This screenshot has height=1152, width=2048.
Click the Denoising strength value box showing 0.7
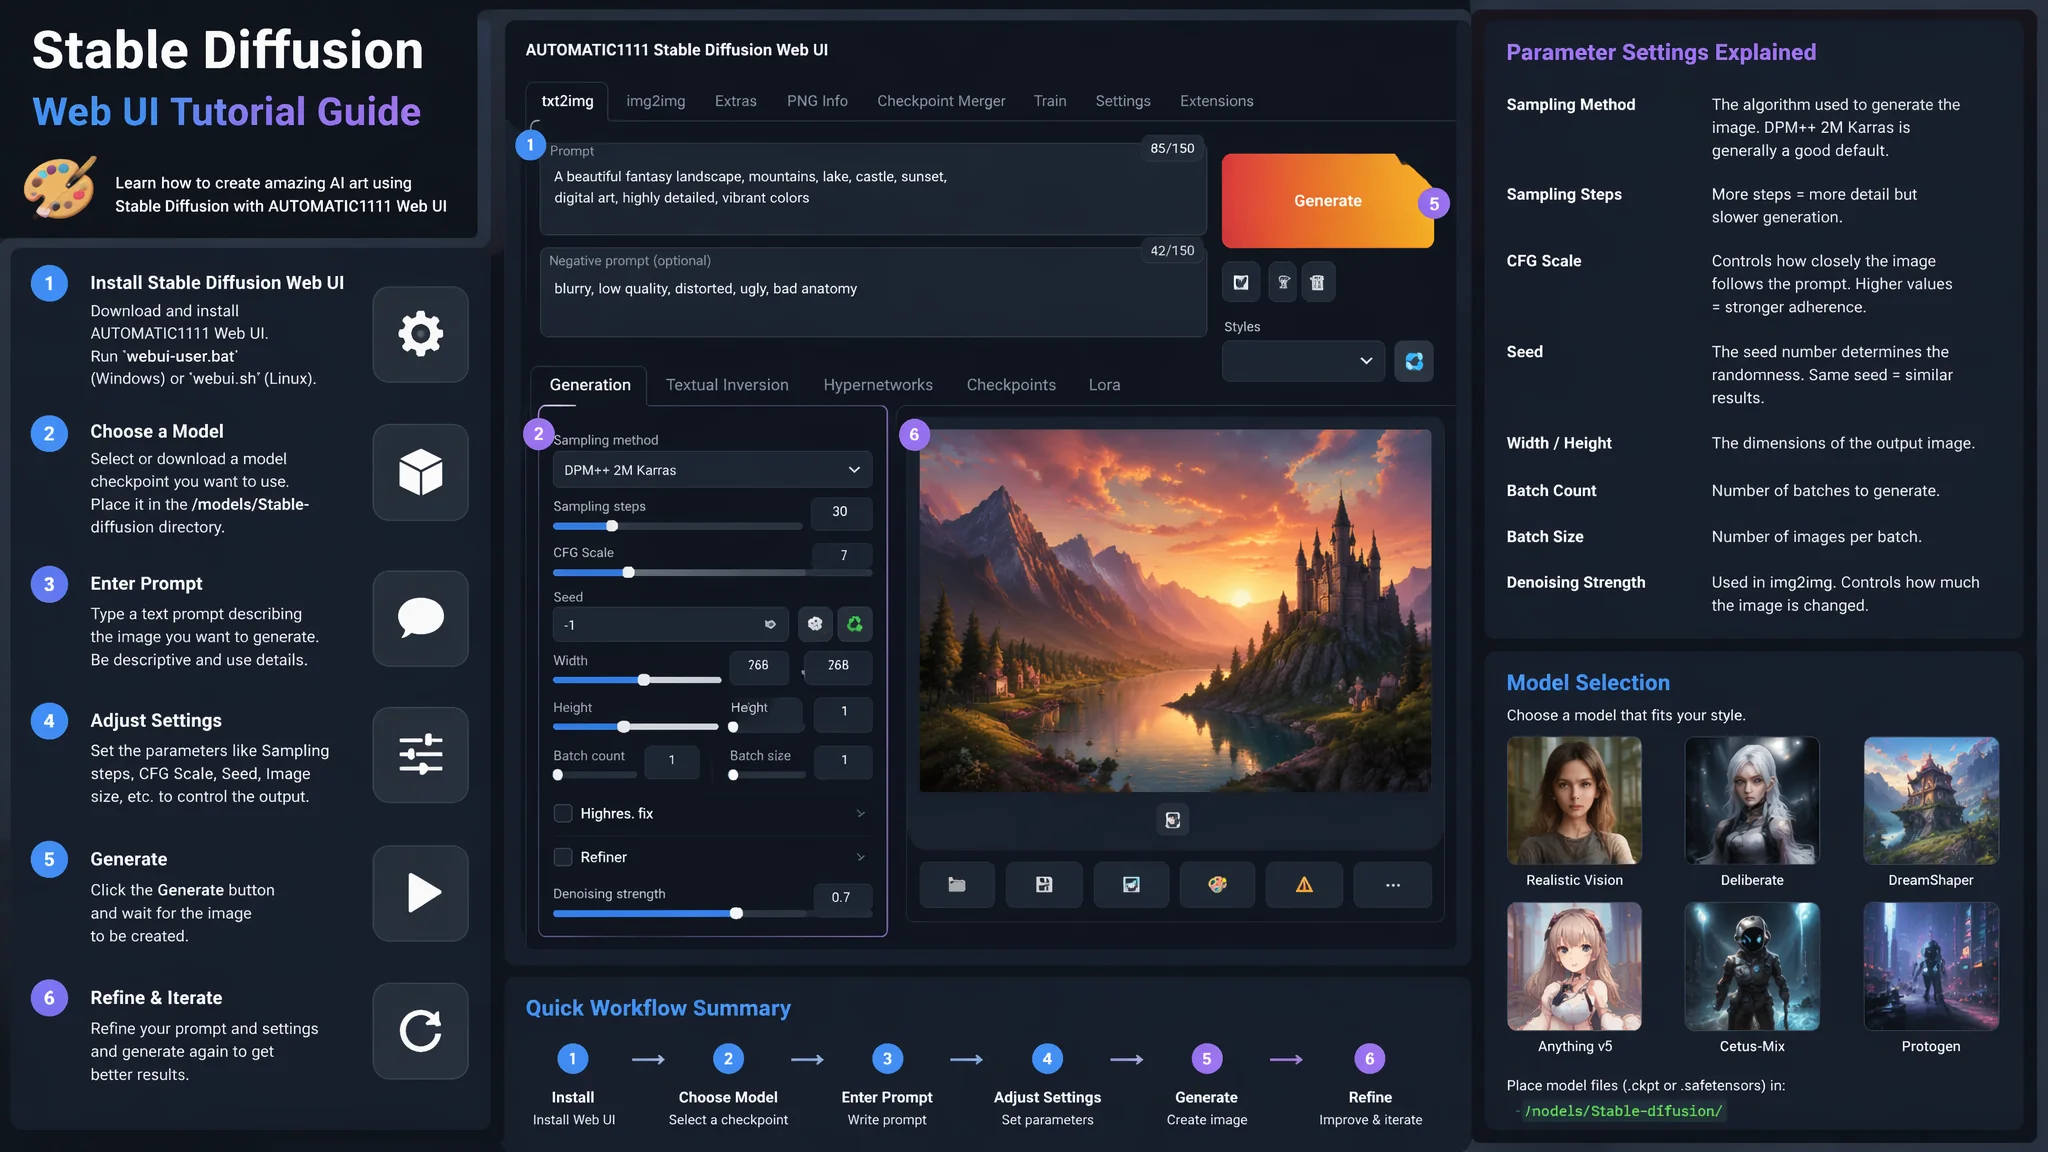pyautogui.click(x=841, y=897)
